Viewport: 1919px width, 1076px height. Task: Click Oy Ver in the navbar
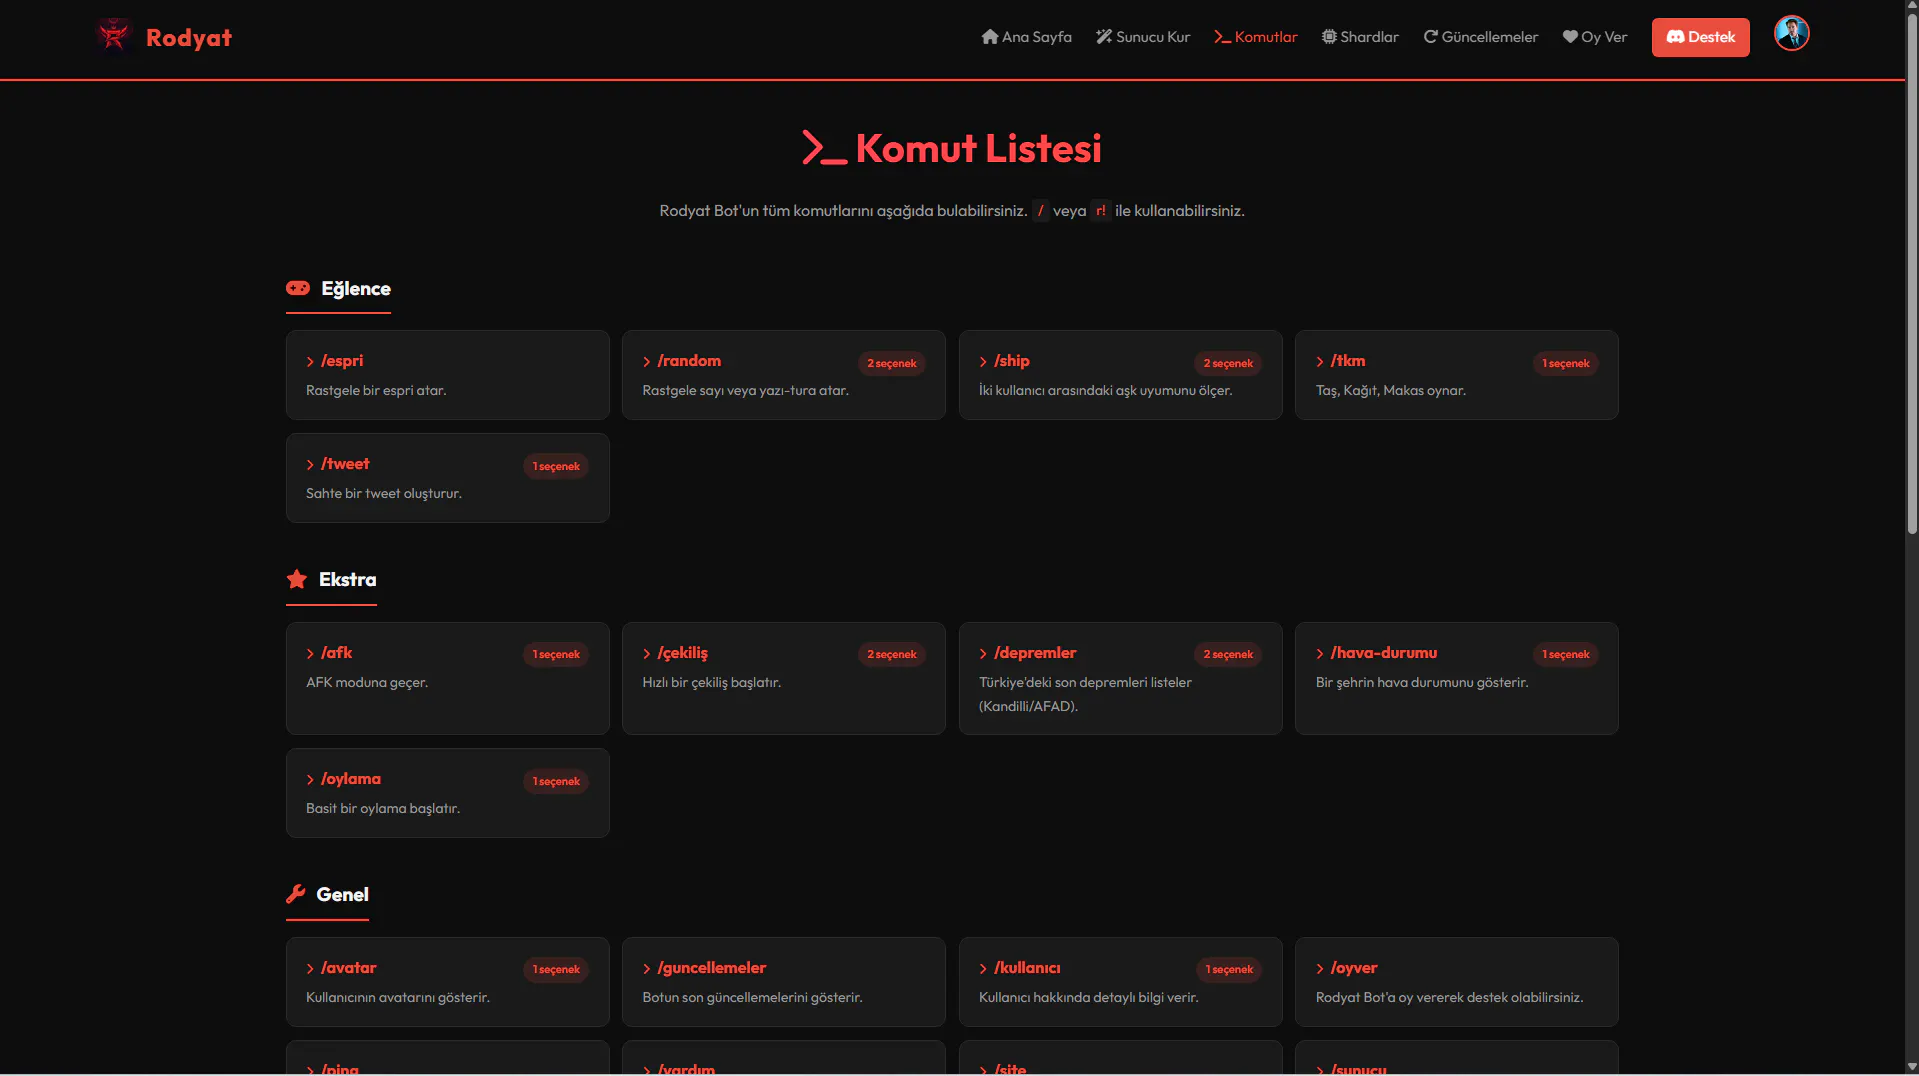[1594, 37]
